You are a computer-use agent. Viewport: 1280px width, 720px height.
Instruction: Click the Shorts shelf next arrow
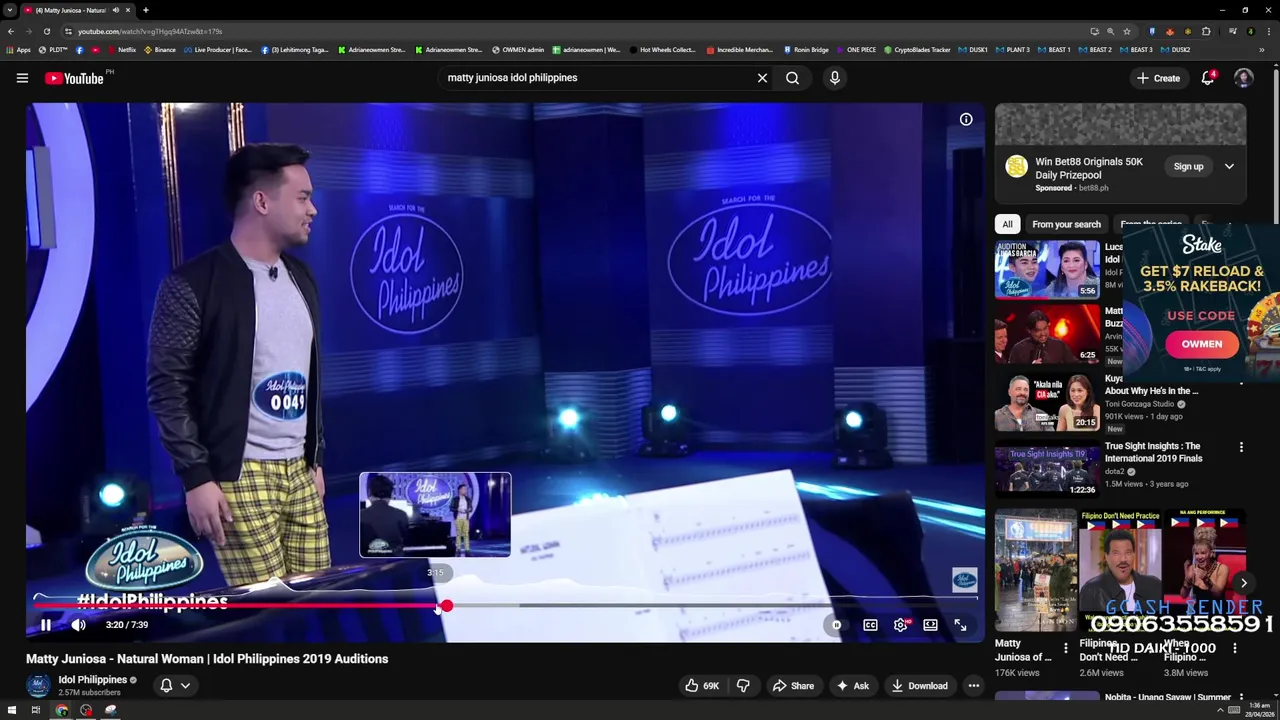click(x=1244, y=583)
